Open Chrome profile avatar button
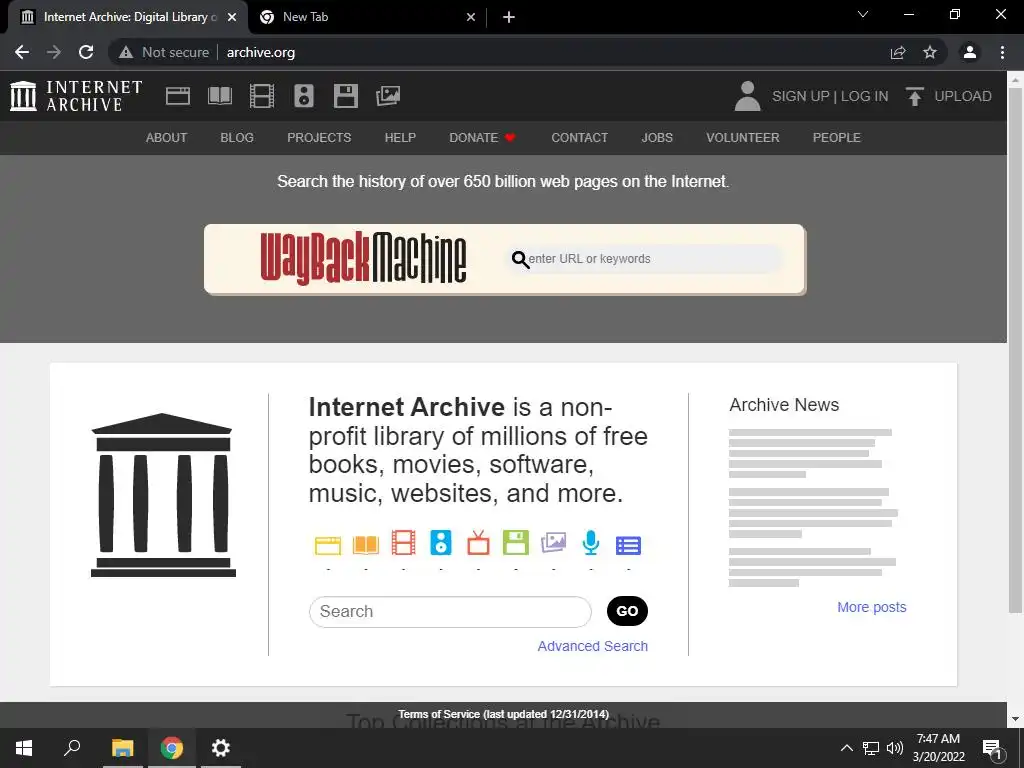 (x=970, y=52)
